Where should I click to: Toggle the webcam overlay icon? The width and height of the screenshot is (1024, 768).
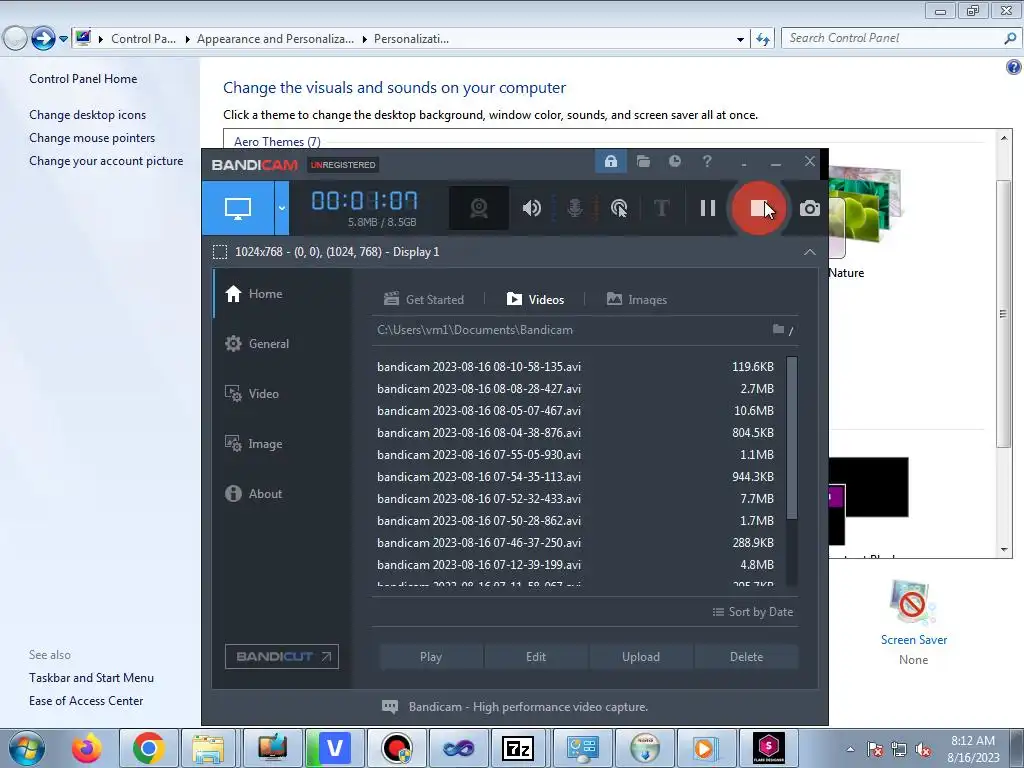pos(479,208)
